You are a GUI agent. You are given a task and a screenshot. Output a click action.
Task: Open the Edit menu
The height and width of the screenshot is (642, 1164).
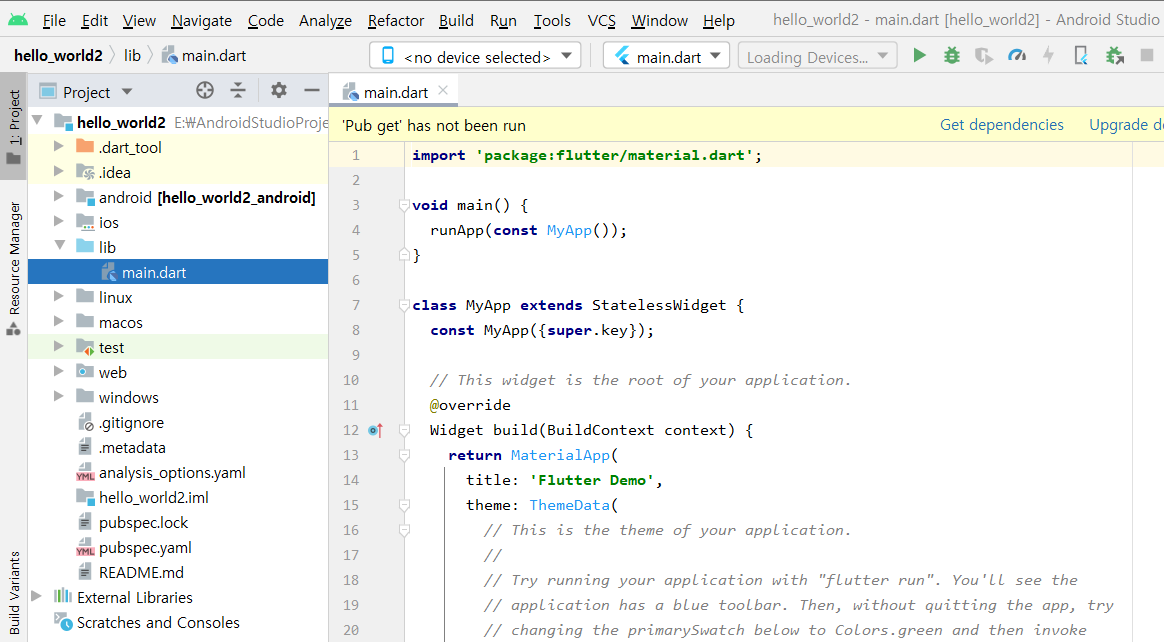coord(94,21)
